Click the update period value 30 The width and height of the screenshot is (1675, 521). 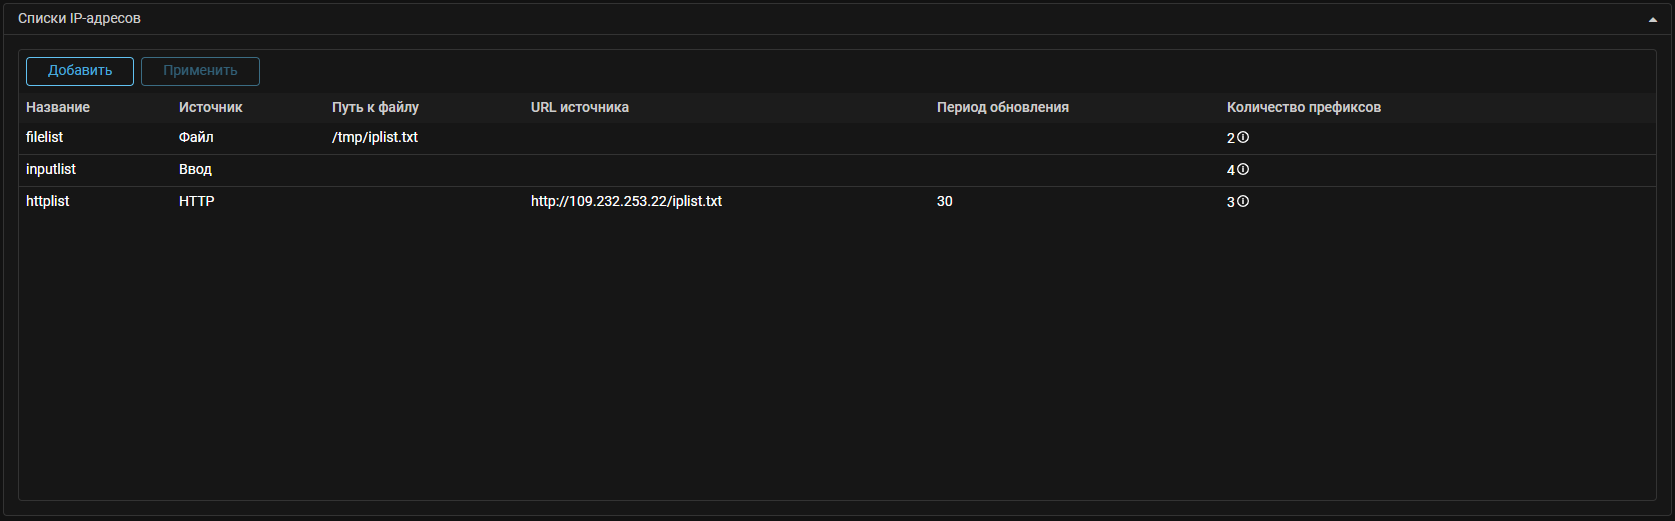point(944,201)
